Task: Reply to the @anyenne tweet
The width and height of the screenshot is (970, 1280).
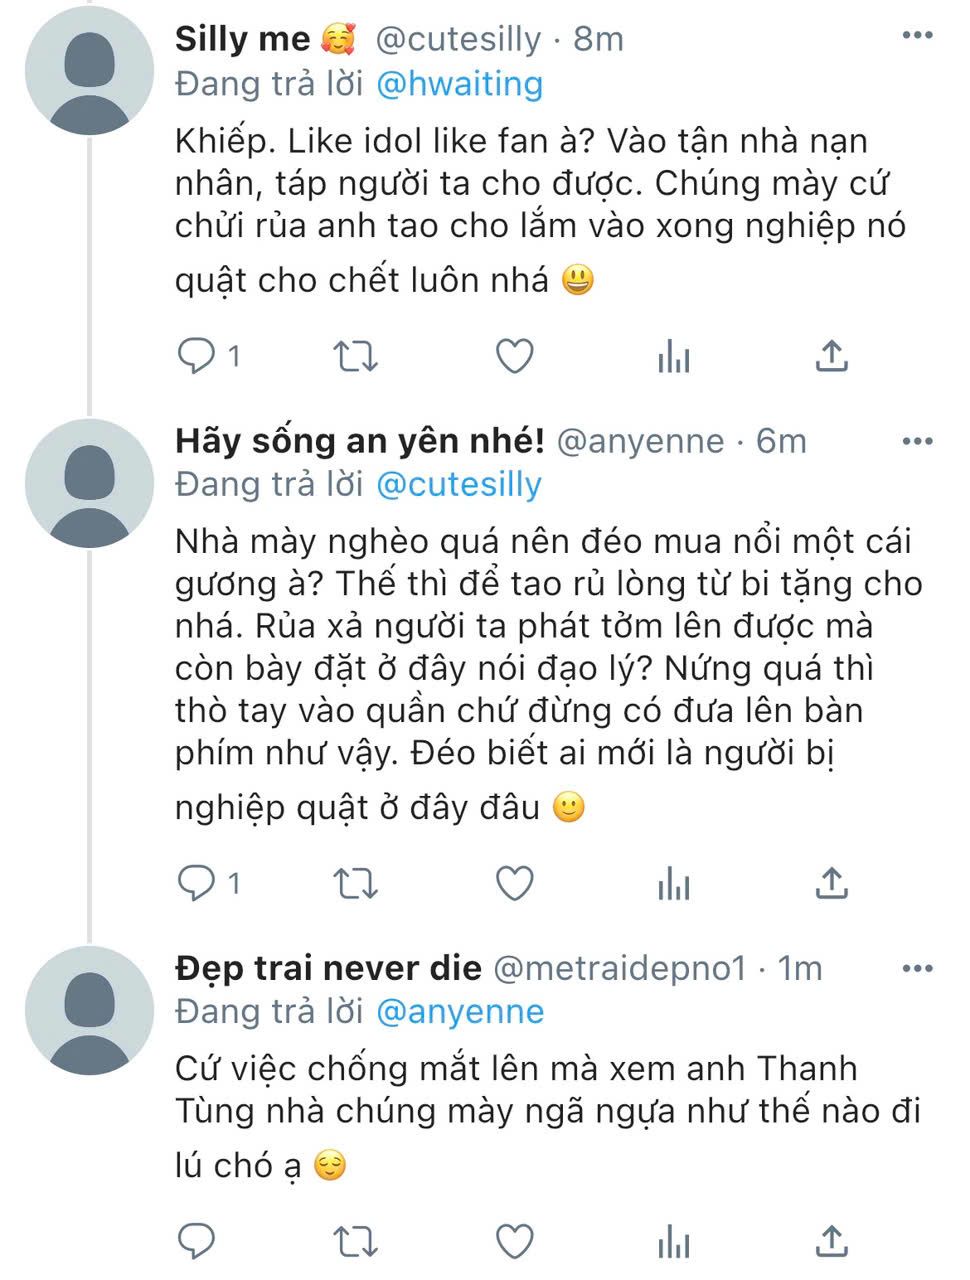Action: tap(195, 883)
